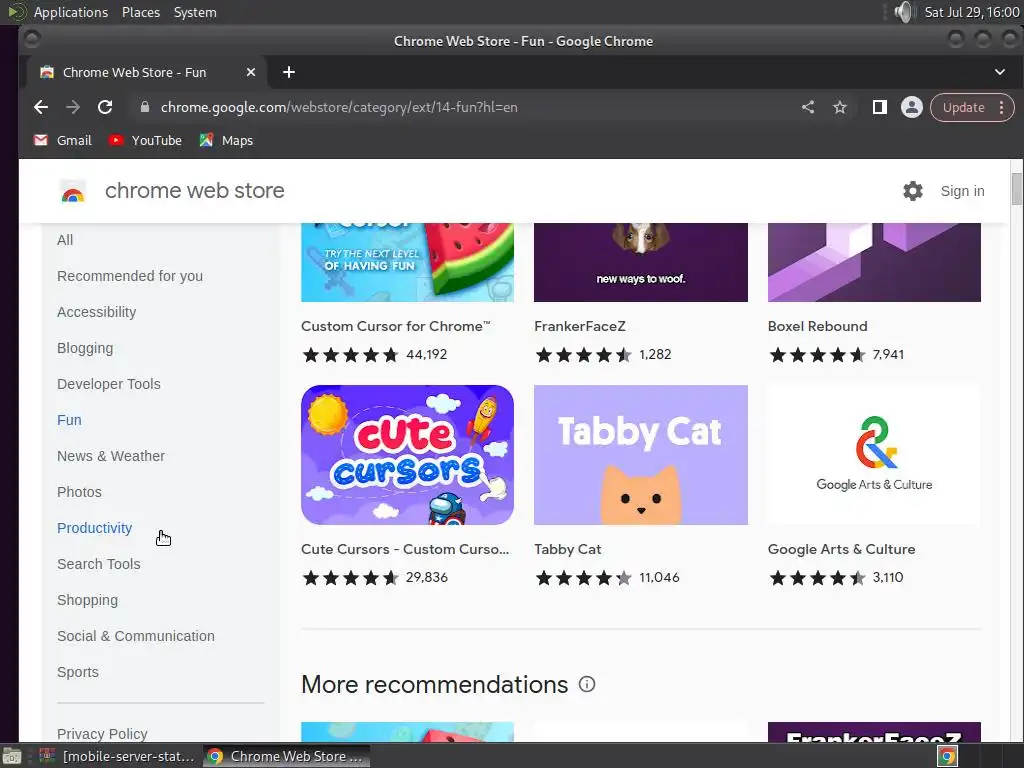The width and height of the screenshot is (1024, 768).
Task: Select the Accessibility category
Action: (97, 312)
